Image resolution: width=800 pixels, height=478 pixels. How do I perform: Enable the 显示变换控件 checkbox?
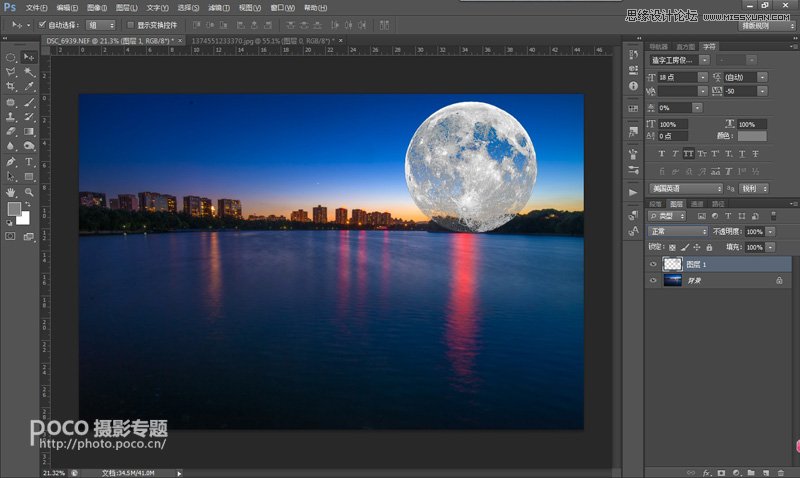pyautogui.click(x=130, y=24)
